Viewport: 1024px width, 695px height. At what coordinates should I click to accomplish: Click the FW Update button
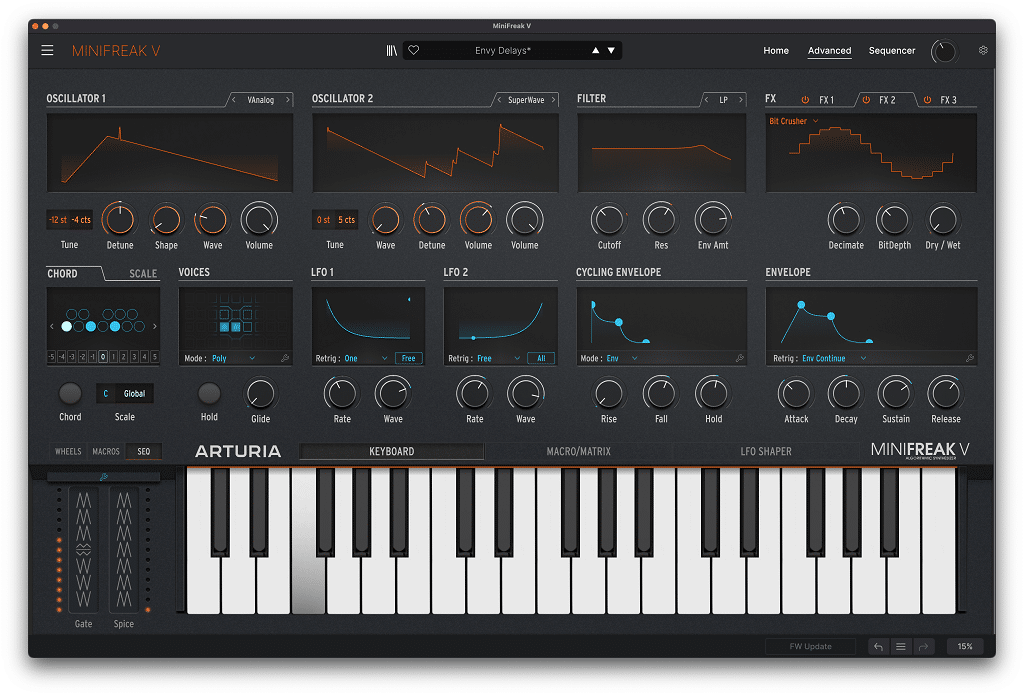[810, 647]
